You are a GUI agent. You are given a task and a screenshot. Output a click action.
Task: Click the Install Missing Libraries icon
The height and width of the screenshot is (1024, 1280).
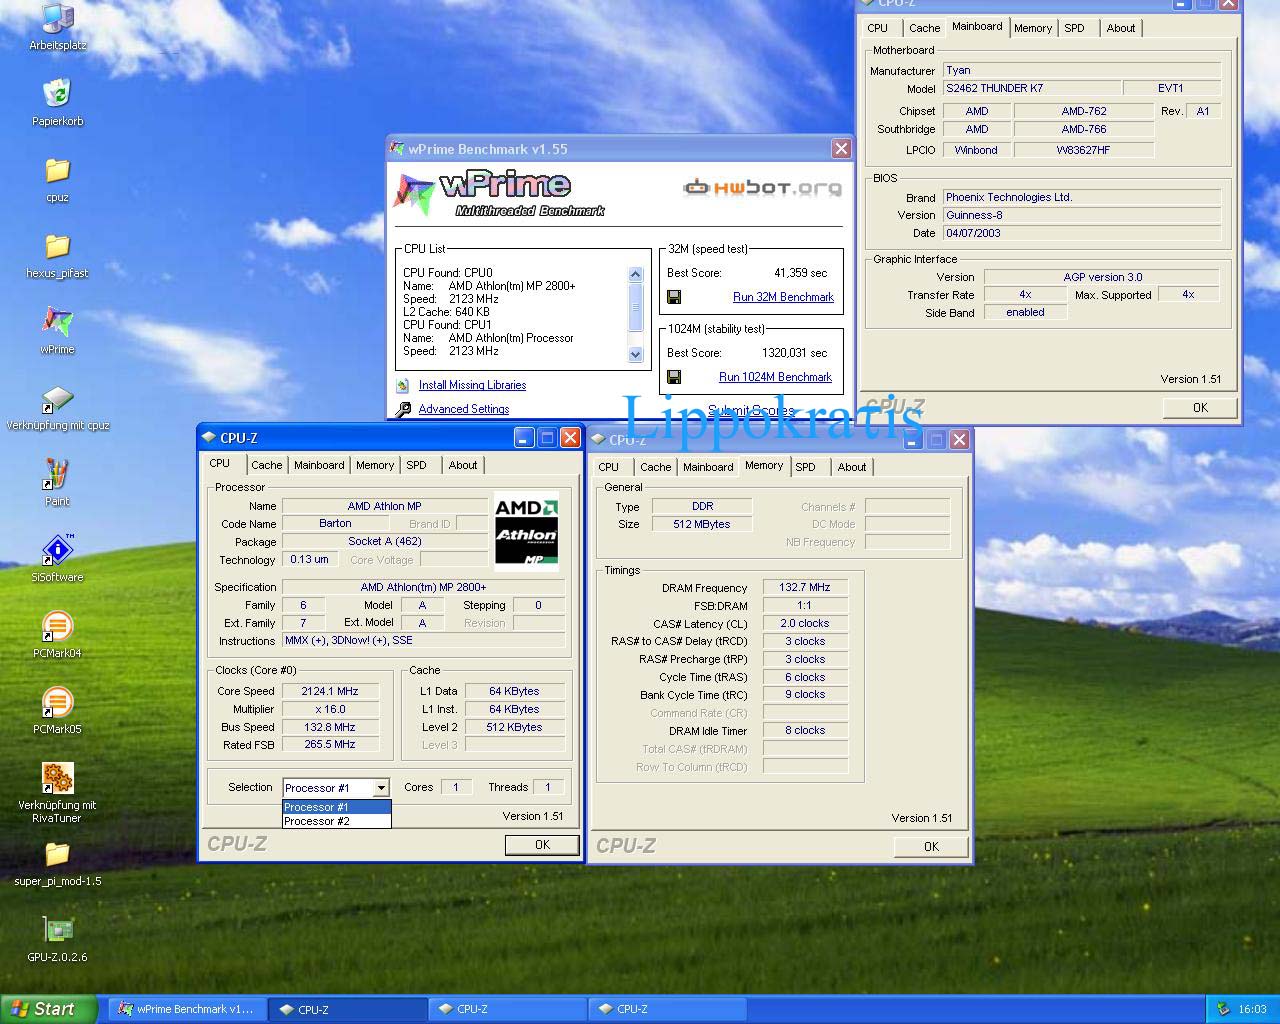click(x=403, y=385)
